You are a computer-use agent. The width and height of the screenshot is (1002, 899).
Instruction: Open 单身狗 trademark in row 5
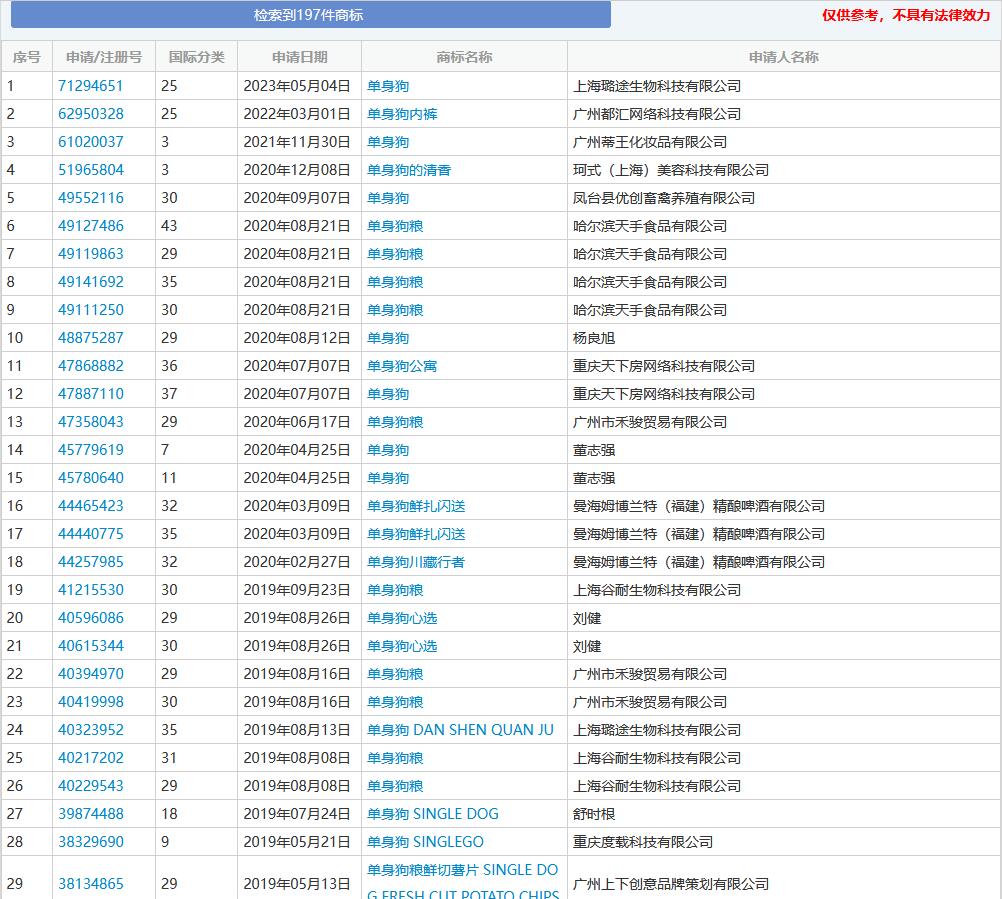coord(388,197)
